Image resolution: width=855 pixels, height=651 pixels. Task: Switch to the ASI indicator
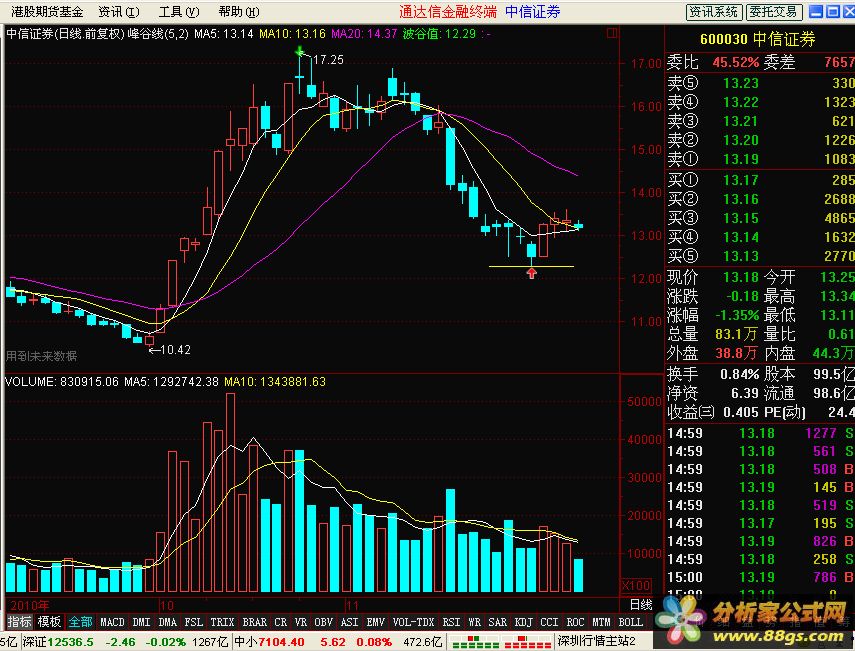(350, 622)
